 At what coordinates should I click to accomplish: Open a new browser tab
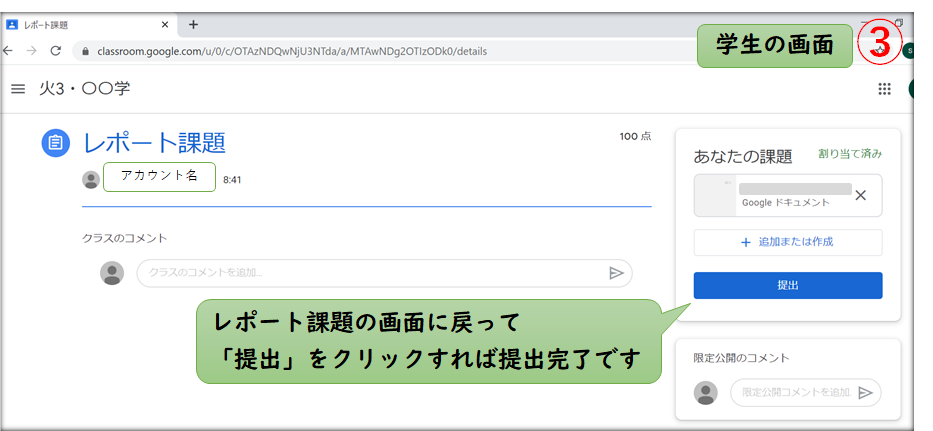click(193, 24)
